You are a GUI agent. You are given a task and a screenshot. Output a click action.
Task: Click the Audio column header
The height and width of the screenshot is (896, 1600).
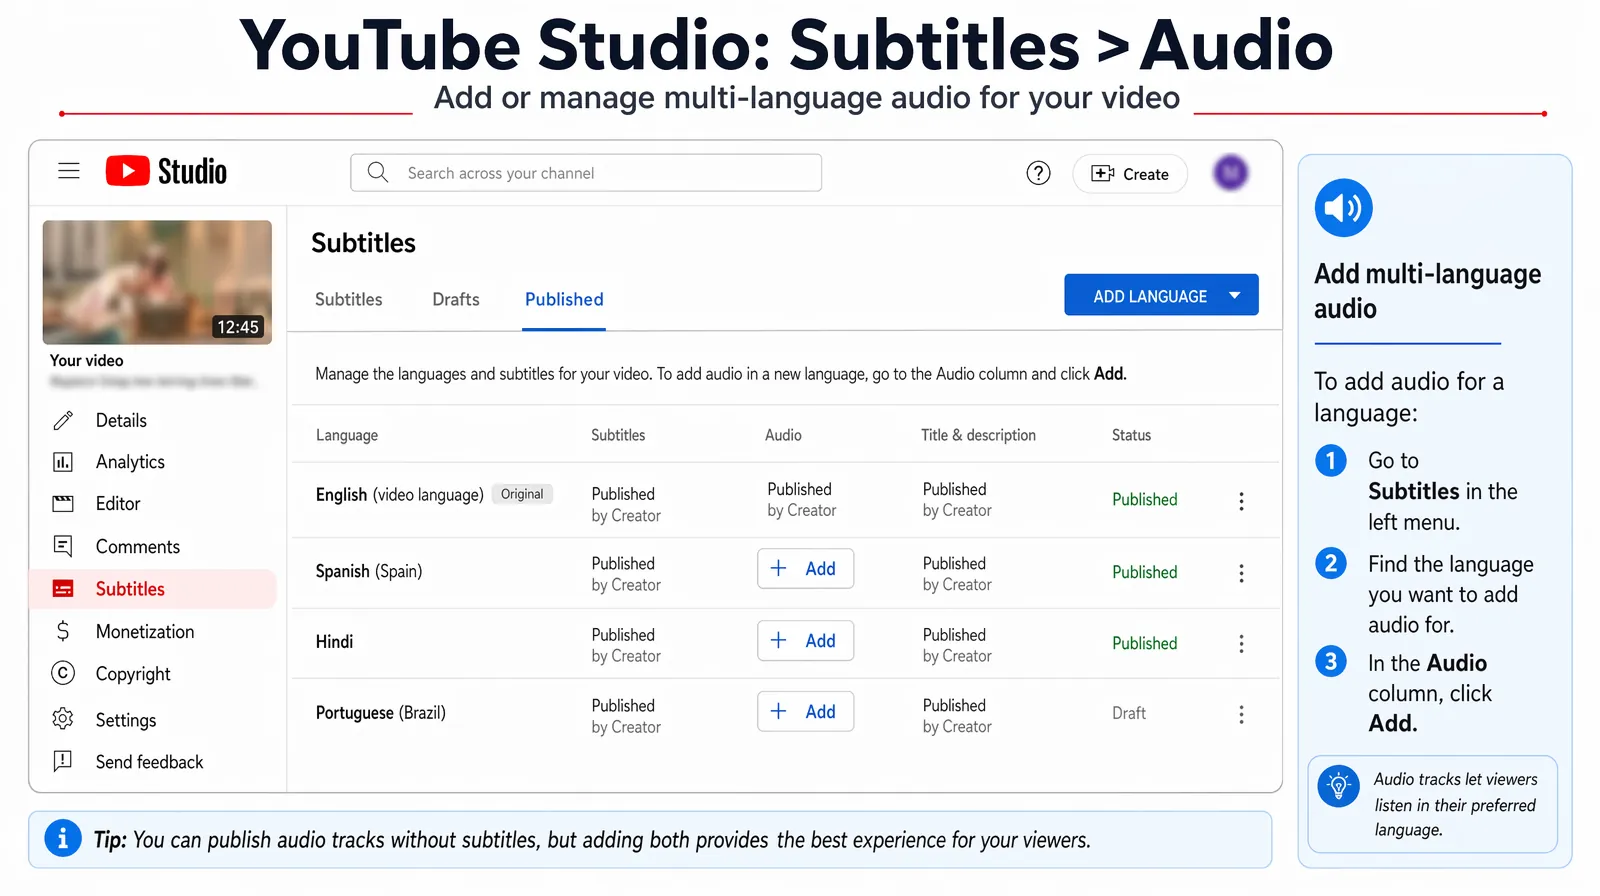tap(783, 435)
